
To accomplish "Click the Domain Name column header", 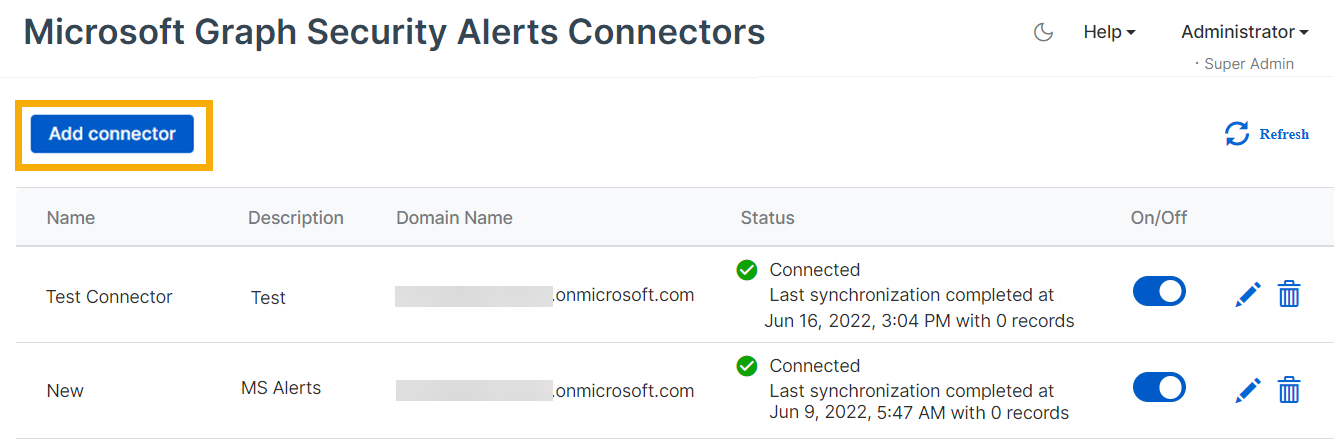I will pos(454,218).
